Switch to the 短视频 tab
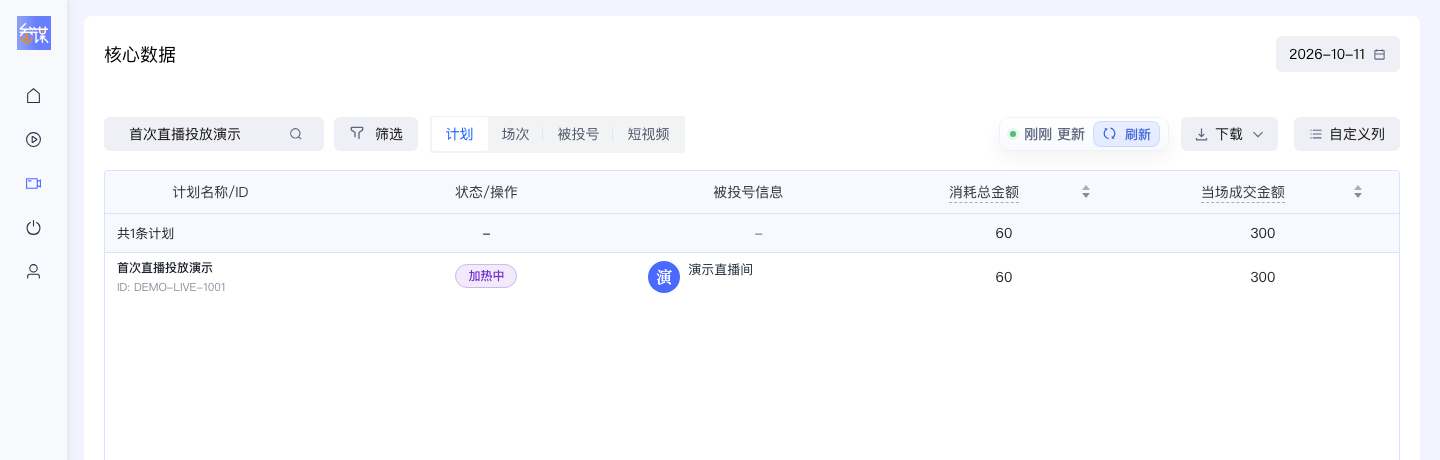 [x=648, y=134]
